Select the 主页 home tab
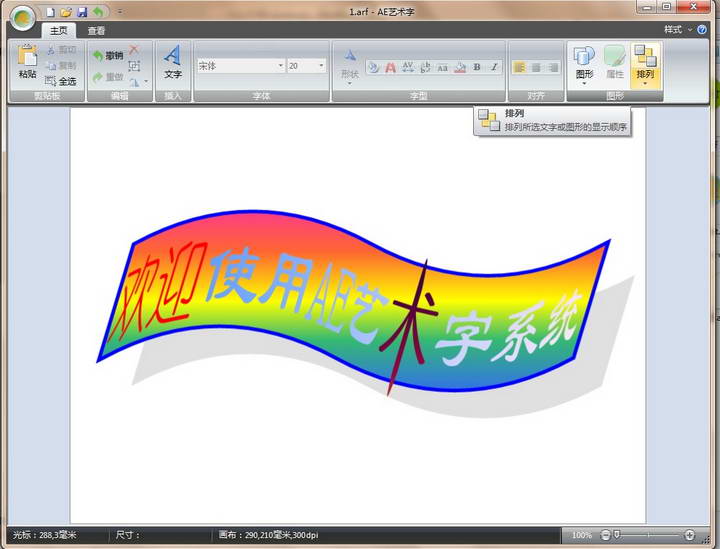720x549 pixels. (59, 31)
